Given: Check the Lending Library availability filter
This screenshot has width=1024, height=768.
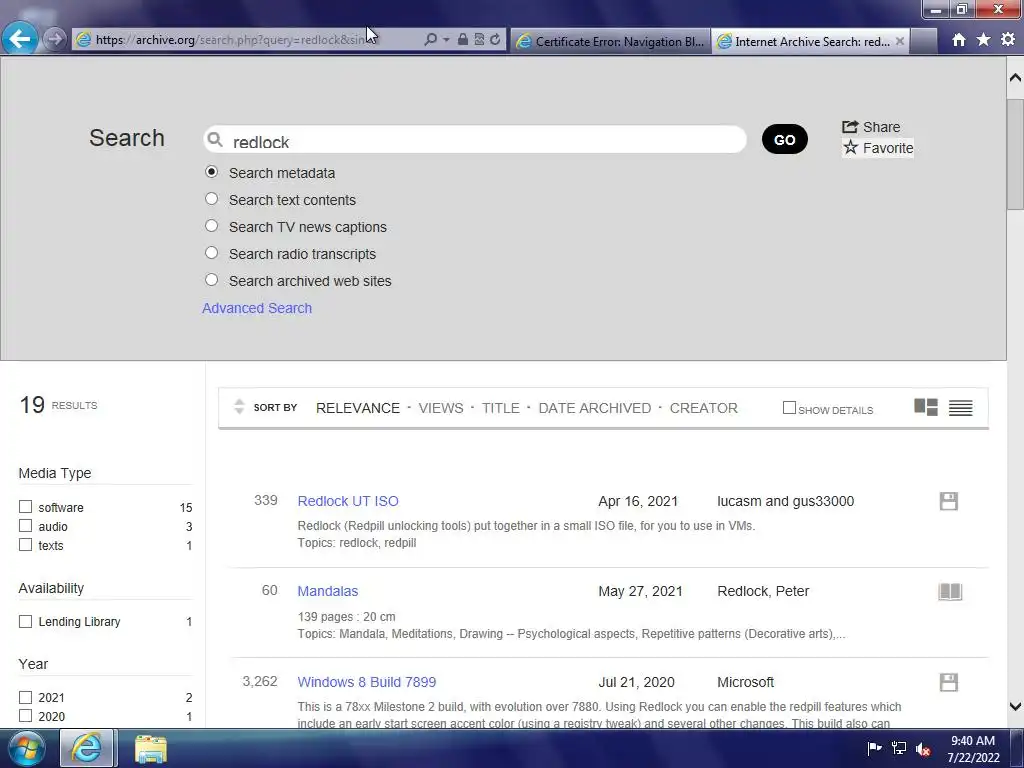Looking at the screenshot, I should (25, 622).
